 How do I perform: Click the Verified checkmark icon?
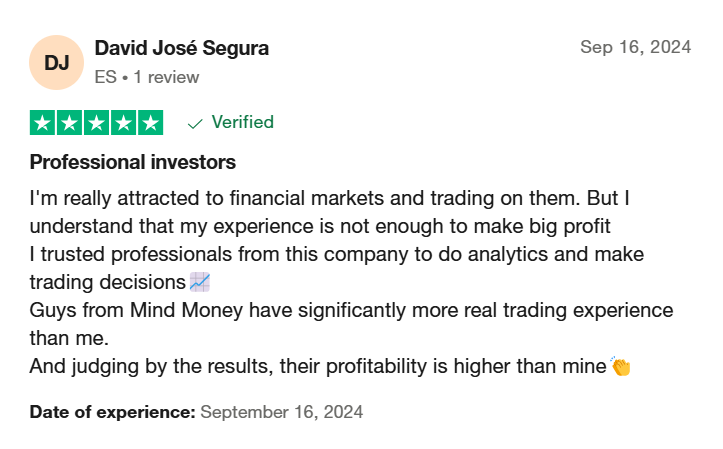click(195, 123)
